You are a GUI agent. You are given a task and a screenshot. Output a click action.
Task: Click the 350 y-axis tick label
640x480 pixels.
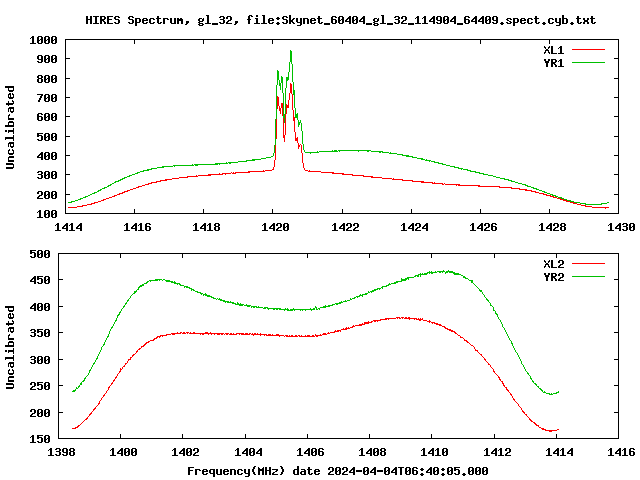tap(40, 333)
